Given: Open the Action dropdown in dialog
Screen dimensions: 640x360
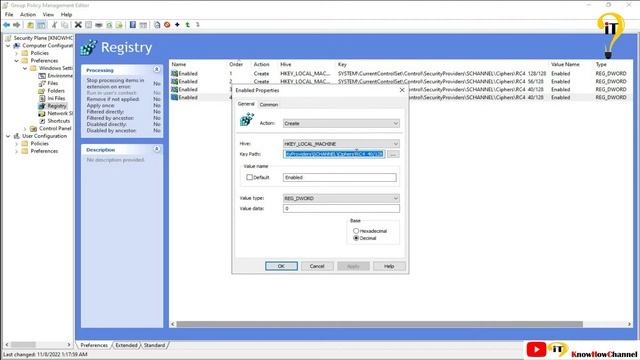Looking at the screenshot, I should tap(341, 123).
